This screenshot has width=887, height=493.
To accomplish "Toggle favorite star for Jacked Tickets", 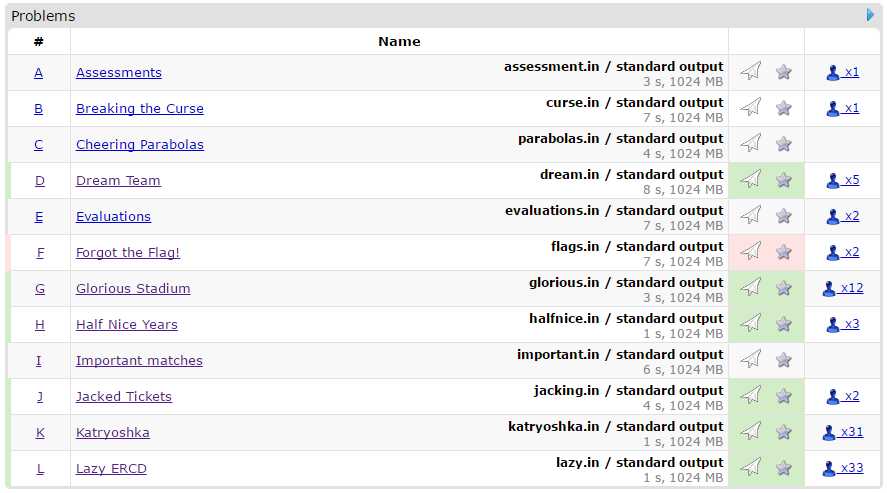I will (x=784, y=396).
